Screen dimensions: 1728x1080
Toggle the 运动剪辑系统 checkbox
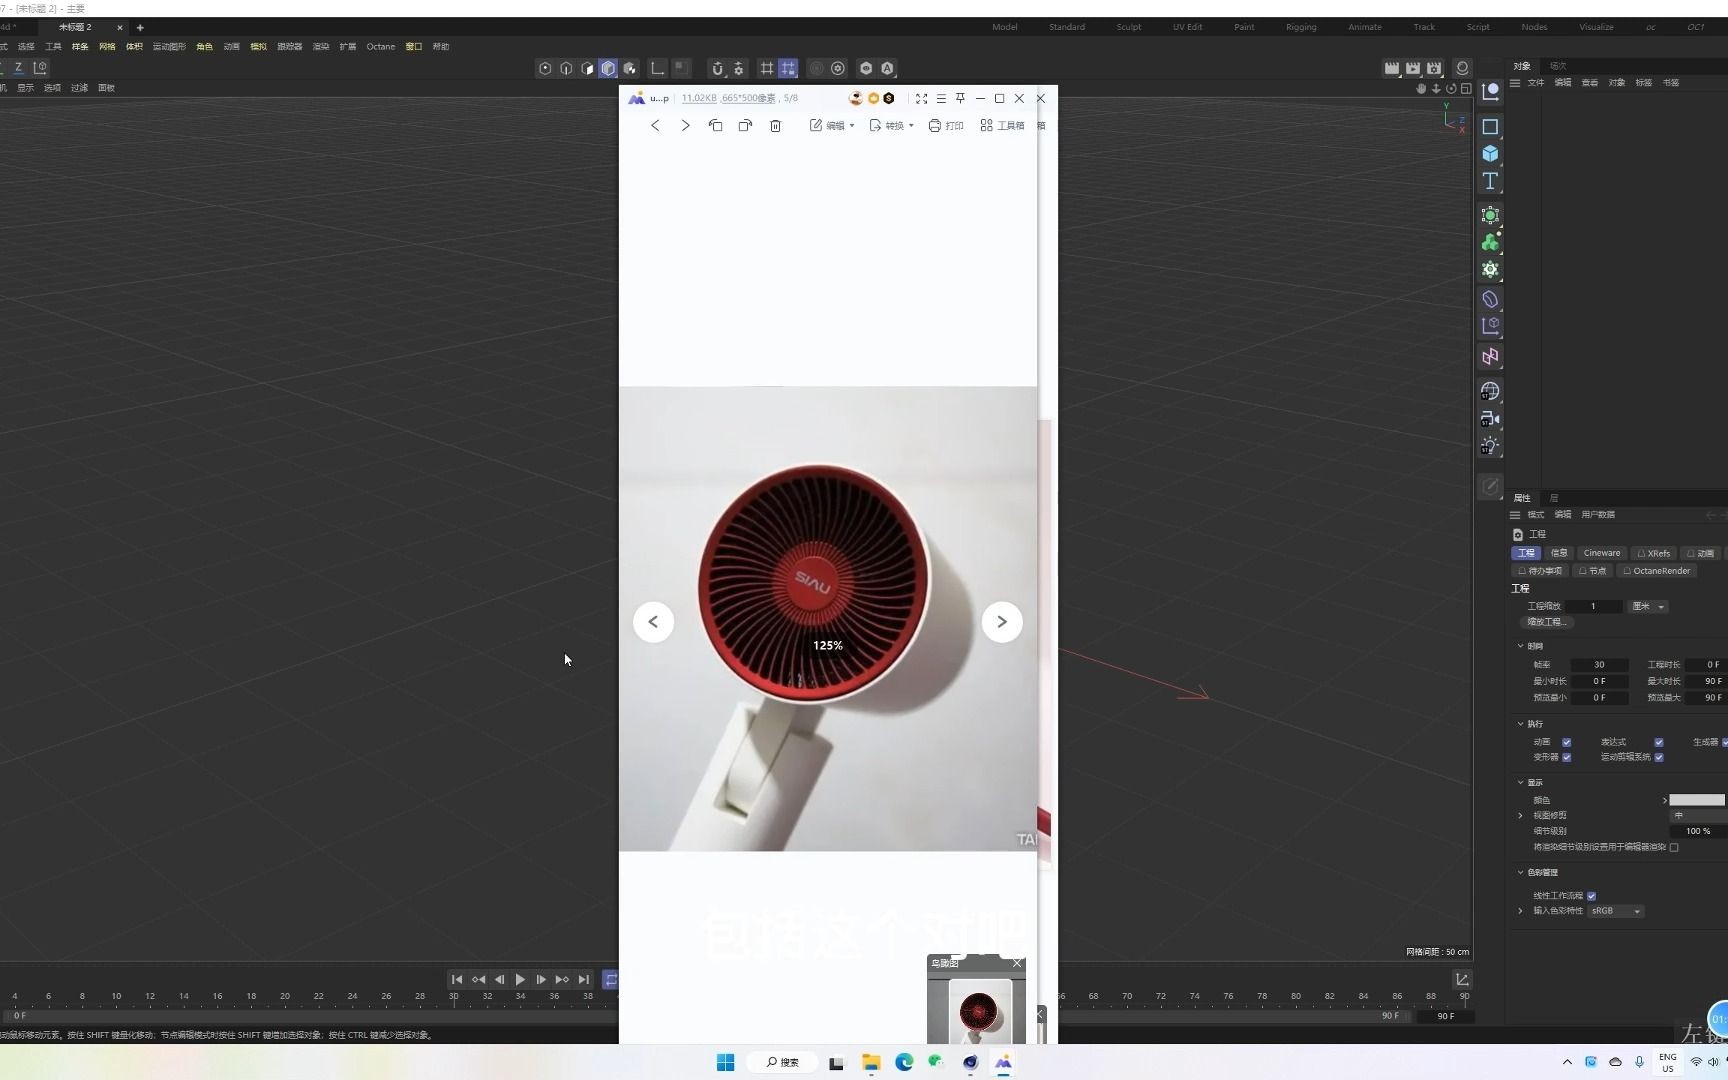pyautogui.click(x=1658, y=757)
